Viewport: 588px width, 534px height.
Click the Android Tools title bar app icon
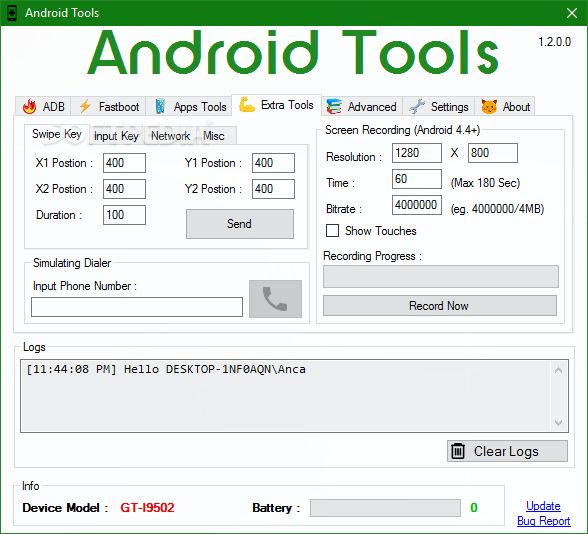pos(12,13)
